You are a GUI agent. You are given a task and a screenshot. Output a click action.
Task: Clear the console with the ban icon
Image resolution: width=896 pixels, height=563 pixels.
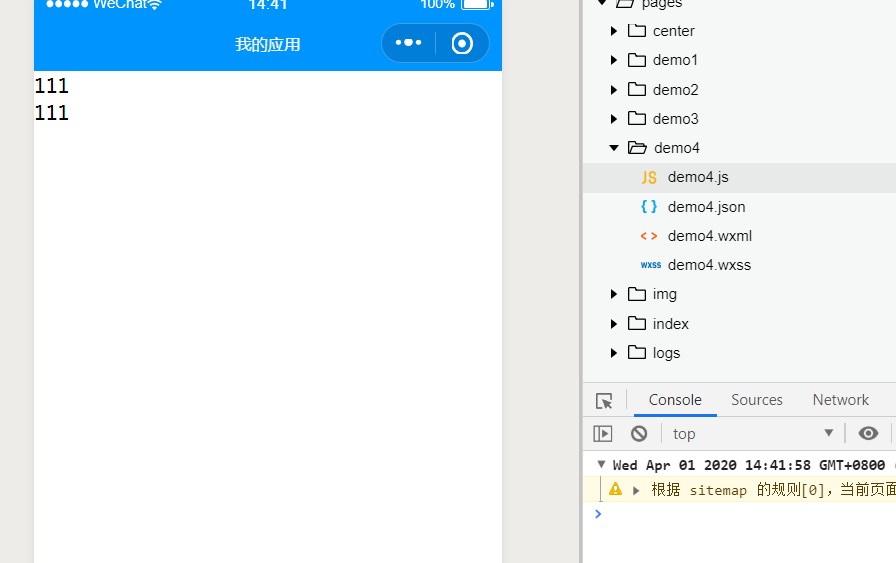[639, 434]
